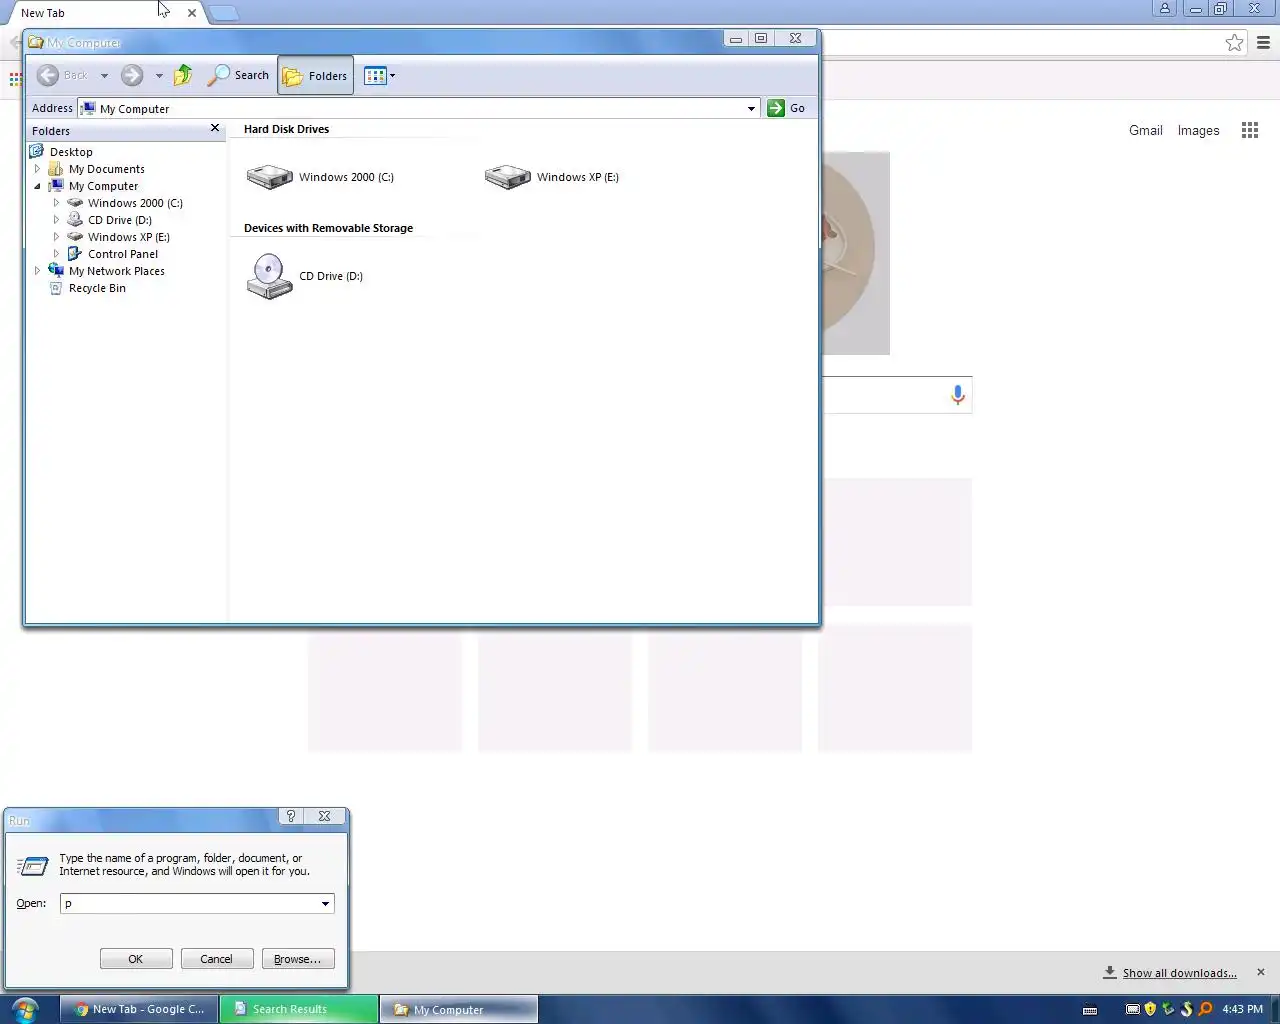Toggle the Folders pane button

pyautogui.click(x=315, y=75)
